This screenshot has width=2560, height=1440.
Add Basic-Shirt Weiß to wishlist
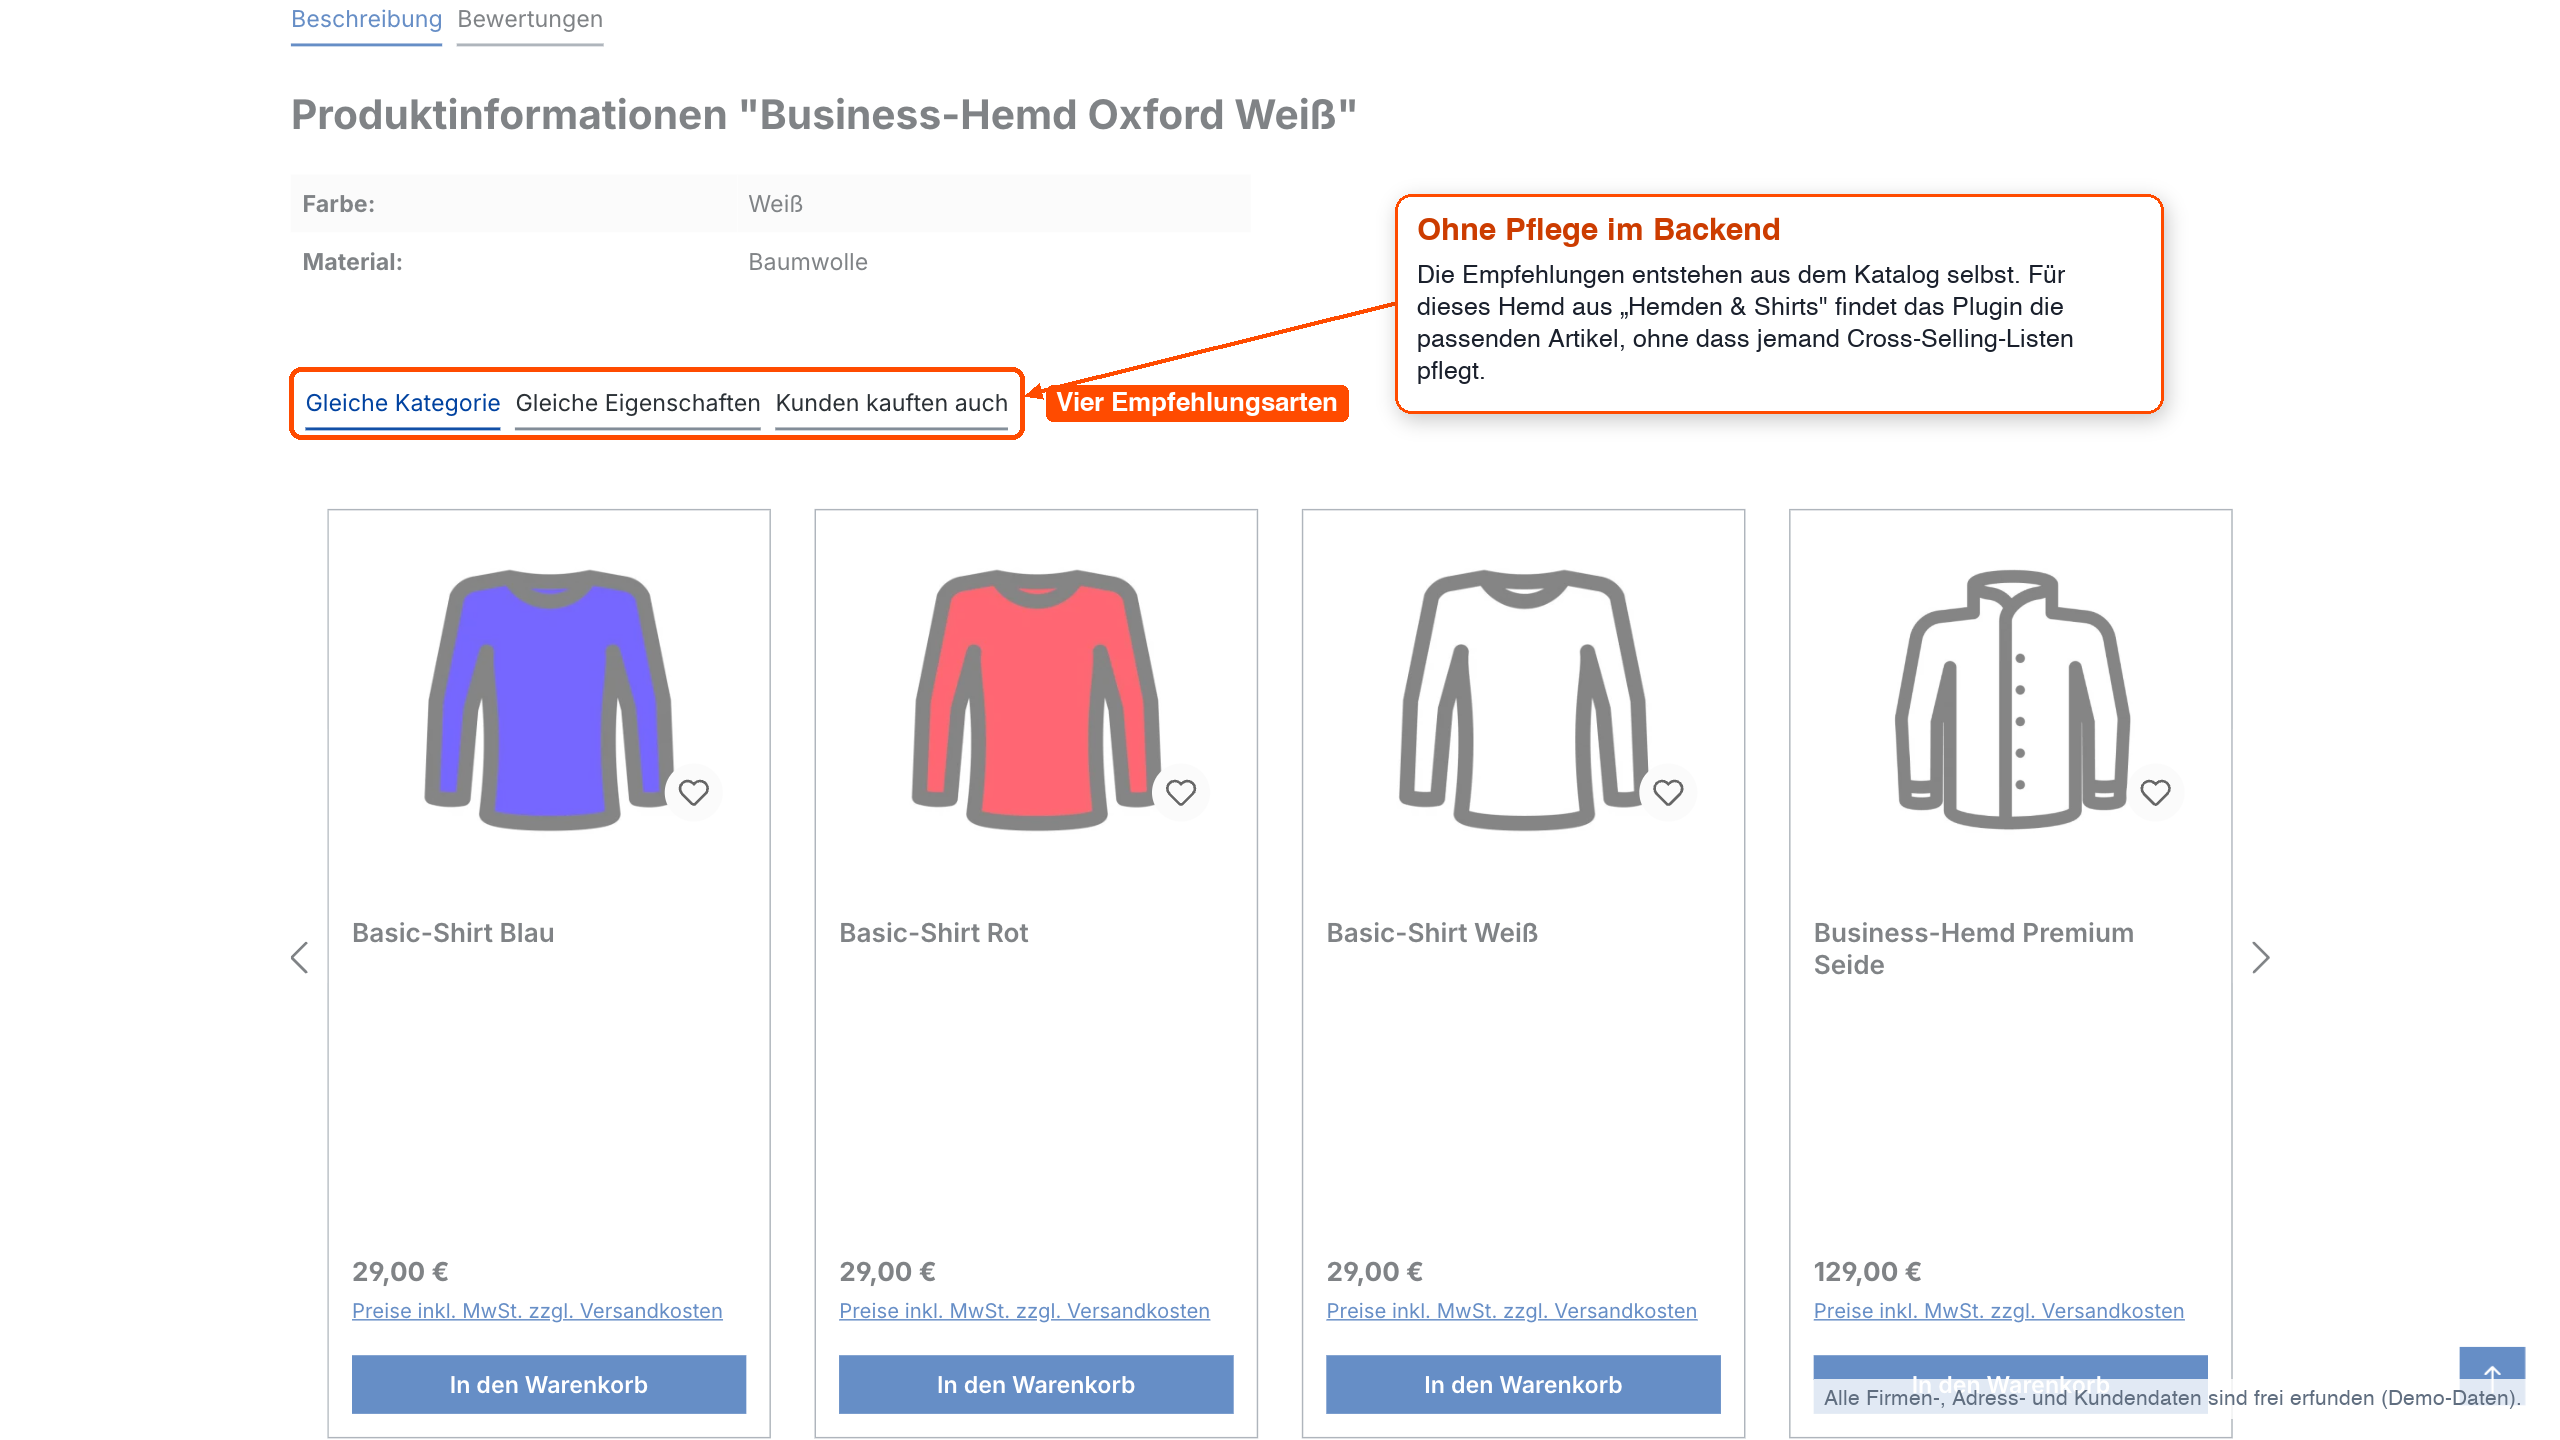tap(1667, 792)
